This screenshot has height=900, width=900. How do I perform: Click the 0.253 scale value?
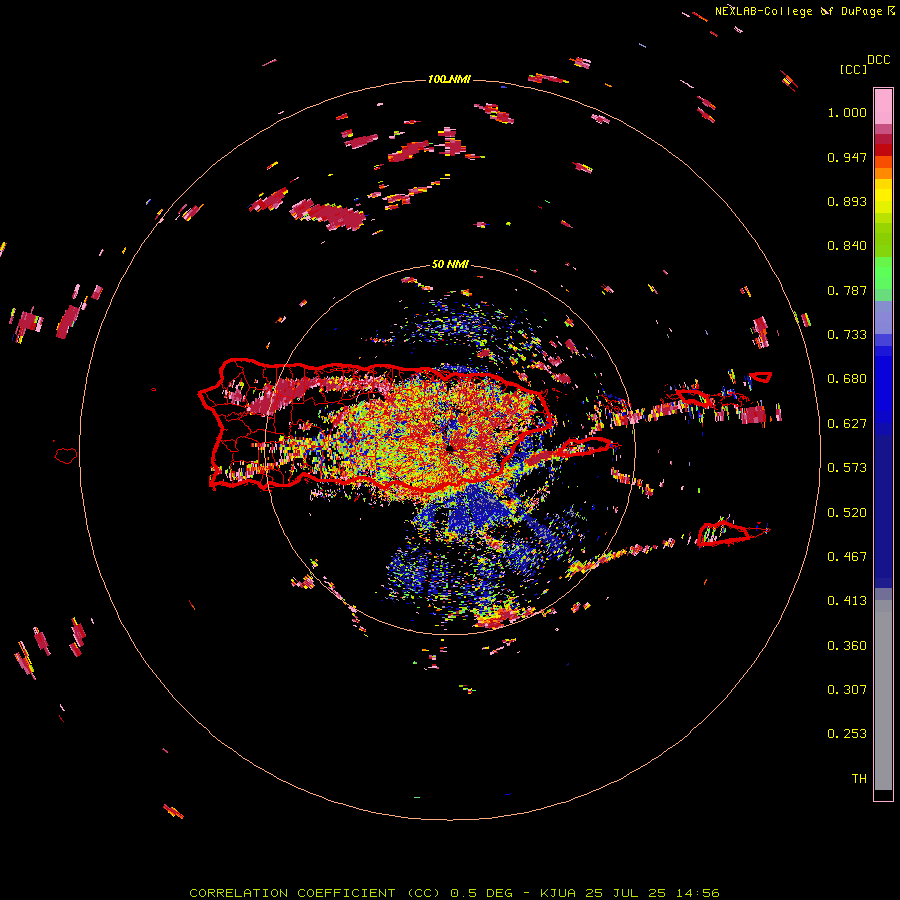[847, 734]
